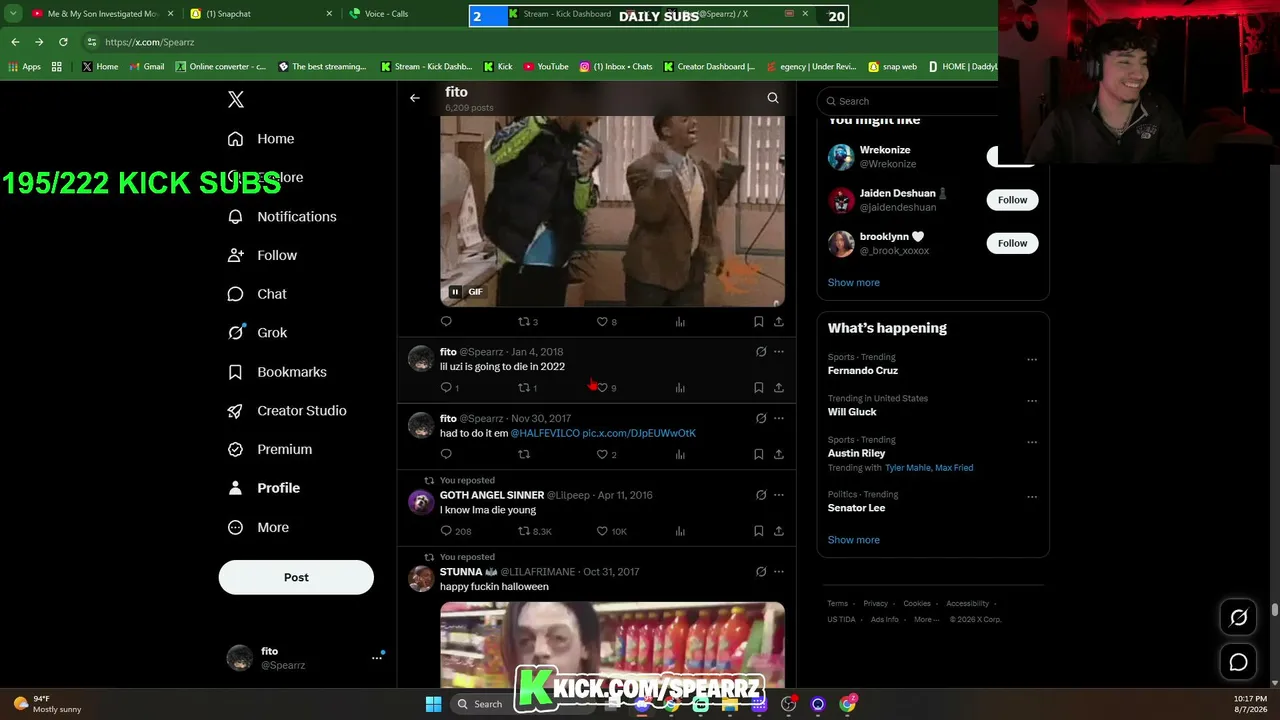Share the 'had to do it em' post
The height and width of the screenshot is (720, 1280).
(779, 454)
